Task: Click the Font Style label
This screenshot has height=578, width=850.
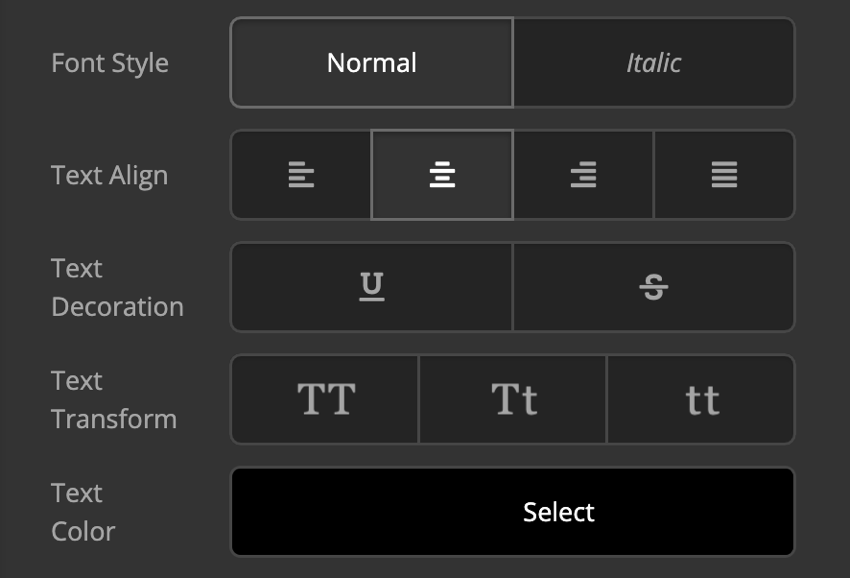Action: coord(110,63)
